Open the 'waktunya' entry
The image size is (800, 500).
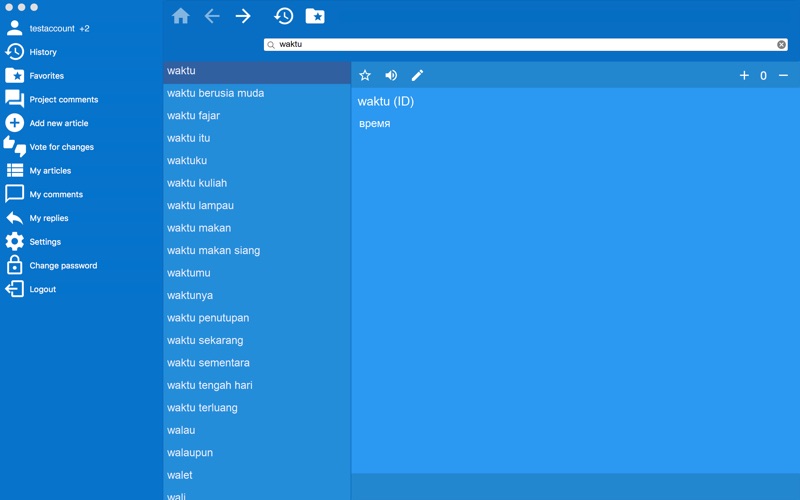coord(257,295)
